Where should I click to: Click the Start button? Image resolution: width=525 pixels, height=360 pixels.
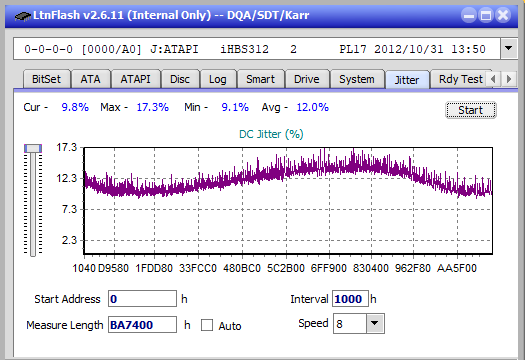(470, 110)
